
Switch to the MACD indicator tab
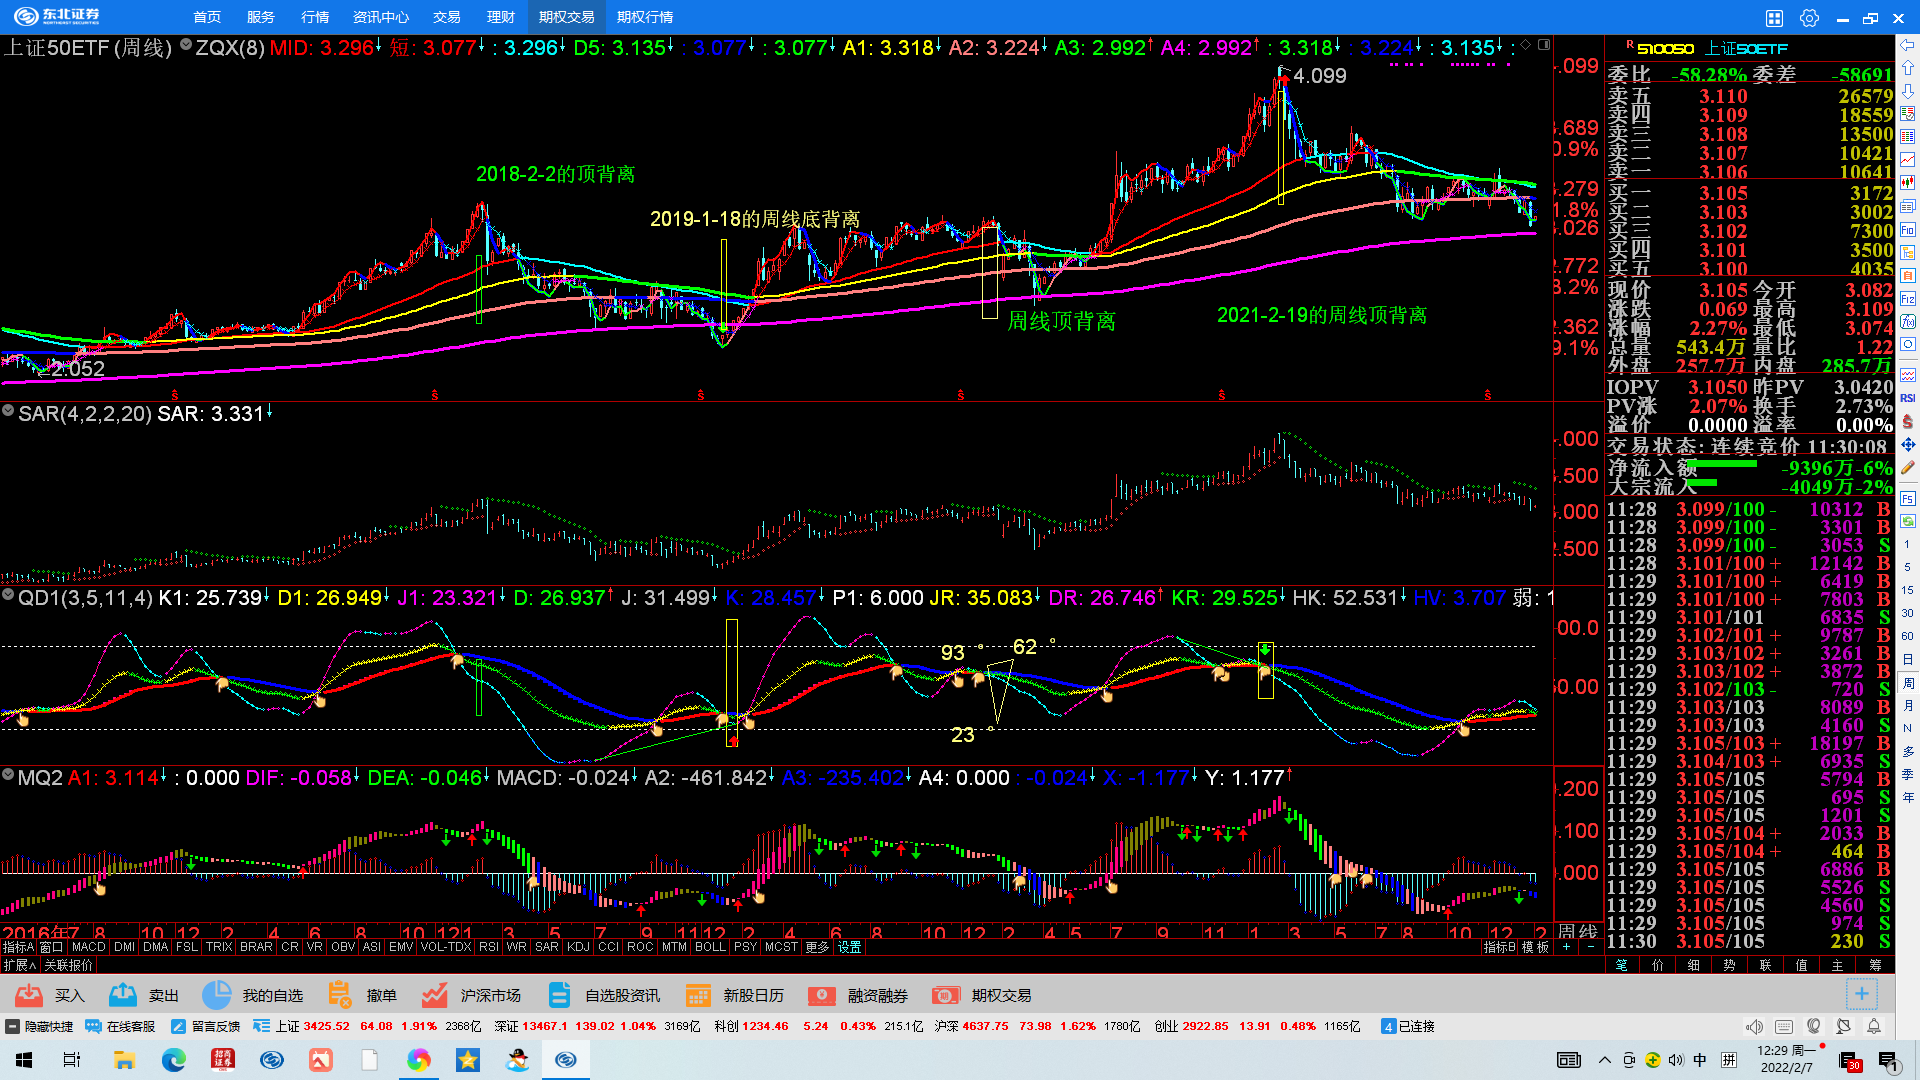[88, 947]
